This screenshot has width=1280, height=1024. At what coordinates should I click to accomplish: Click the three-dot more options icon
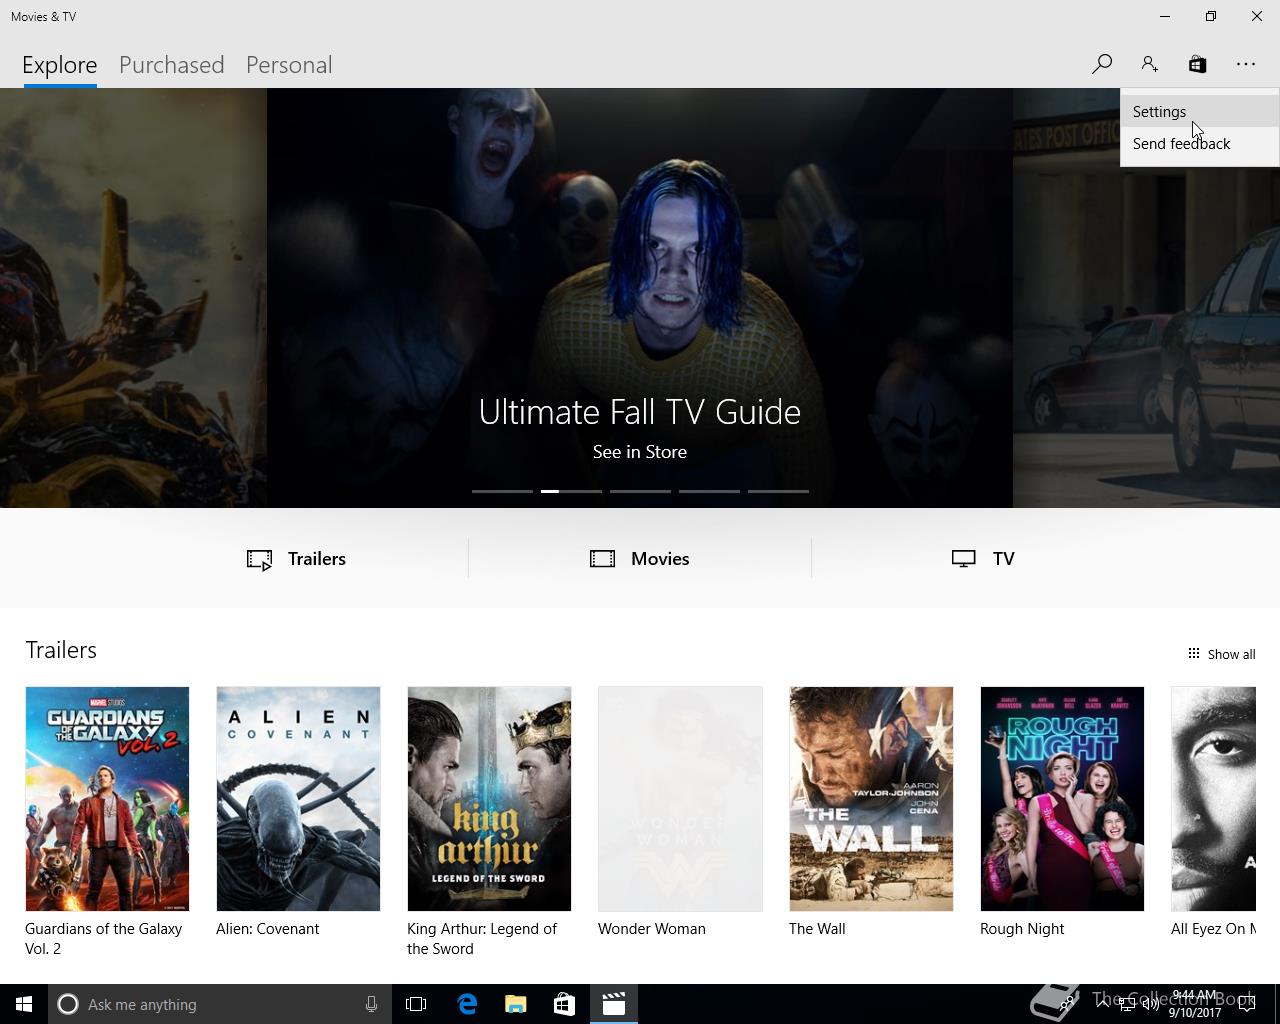(1245, 64)
